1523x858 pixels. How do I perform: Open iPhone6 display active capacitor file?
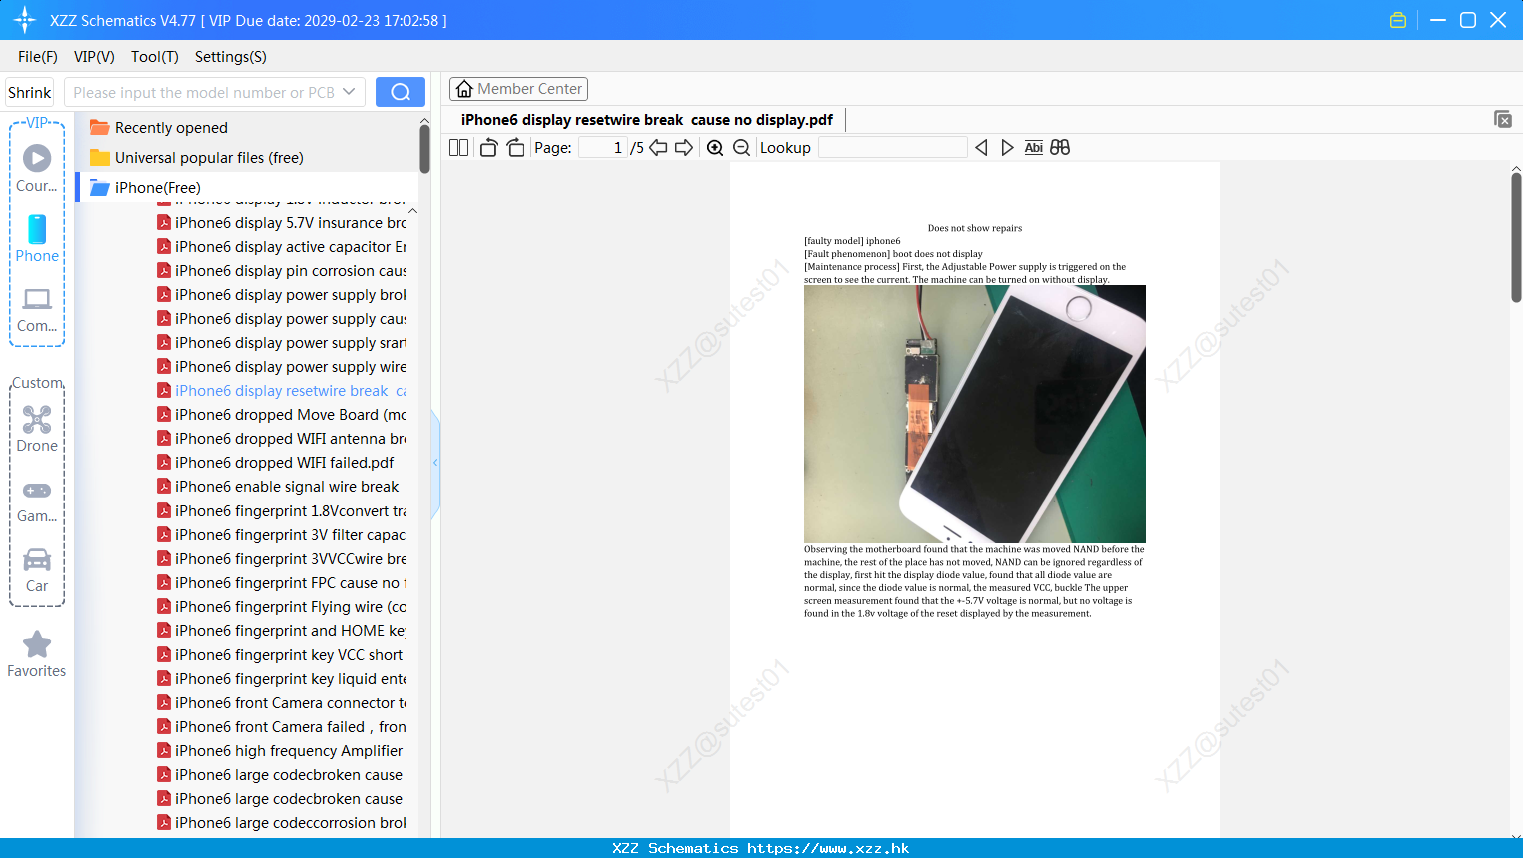click(282, 247)
